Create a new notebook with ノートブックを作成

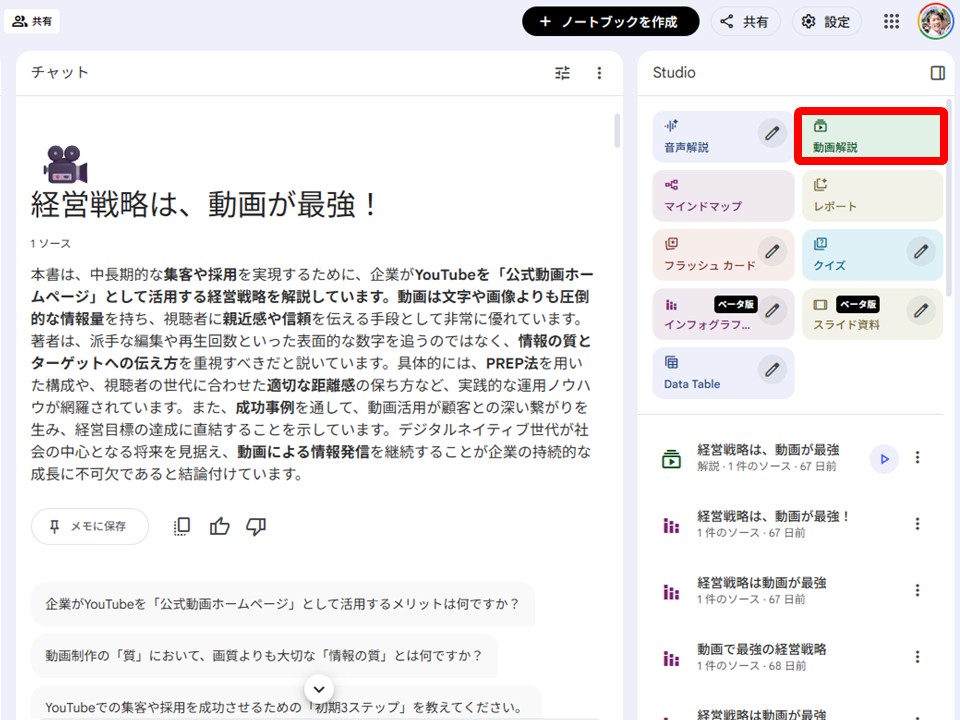click(x=610, y=21)
